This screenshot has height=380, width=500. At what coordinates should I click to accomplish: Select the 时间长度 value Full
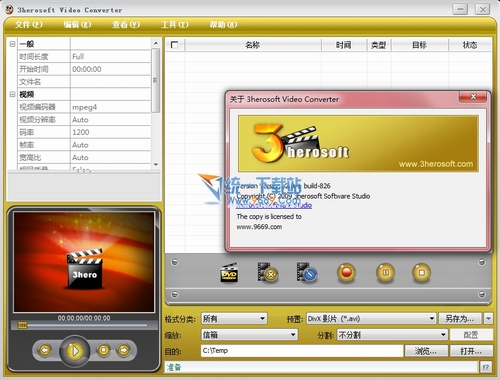pos(110,56)
